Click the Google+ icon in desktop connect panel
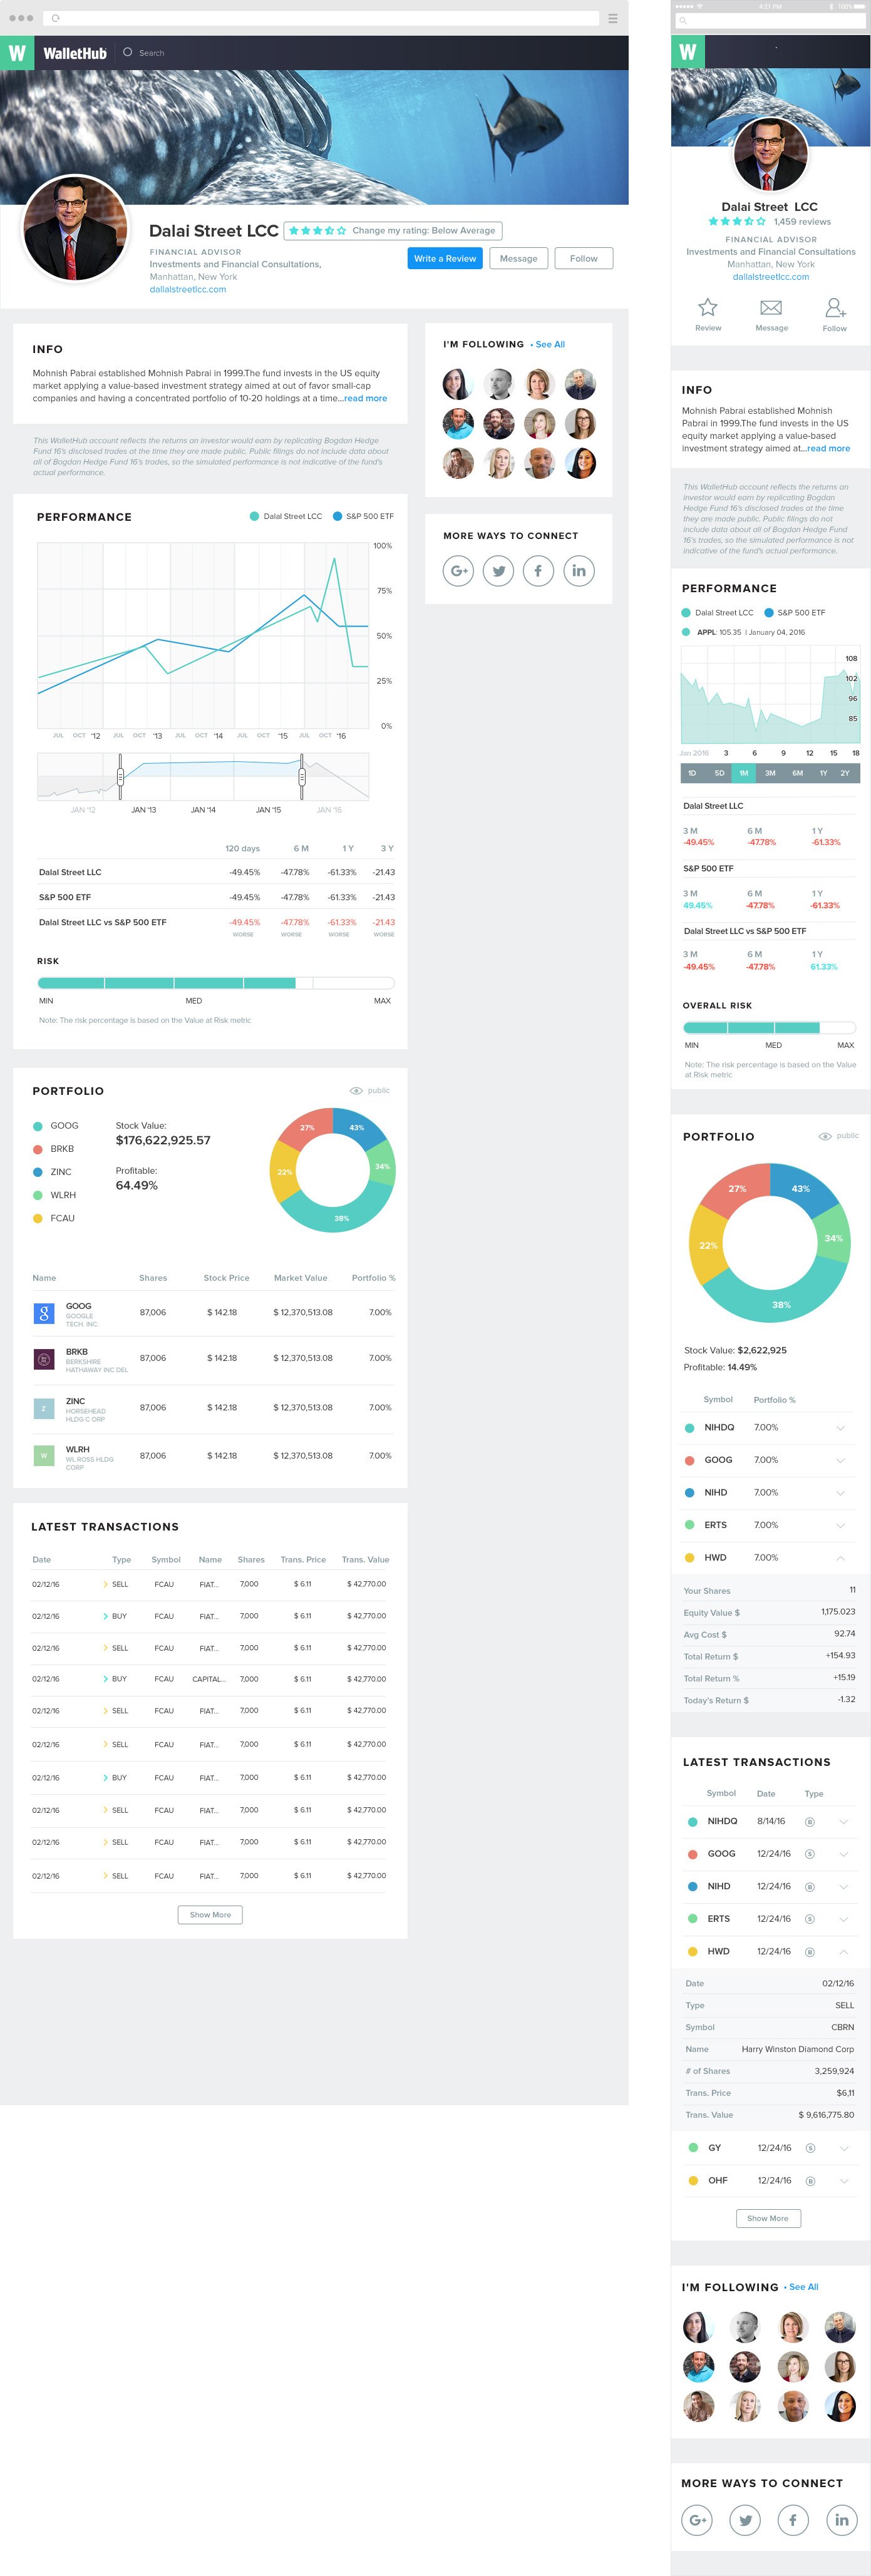 pyautogui.click(x=458, y=571)
